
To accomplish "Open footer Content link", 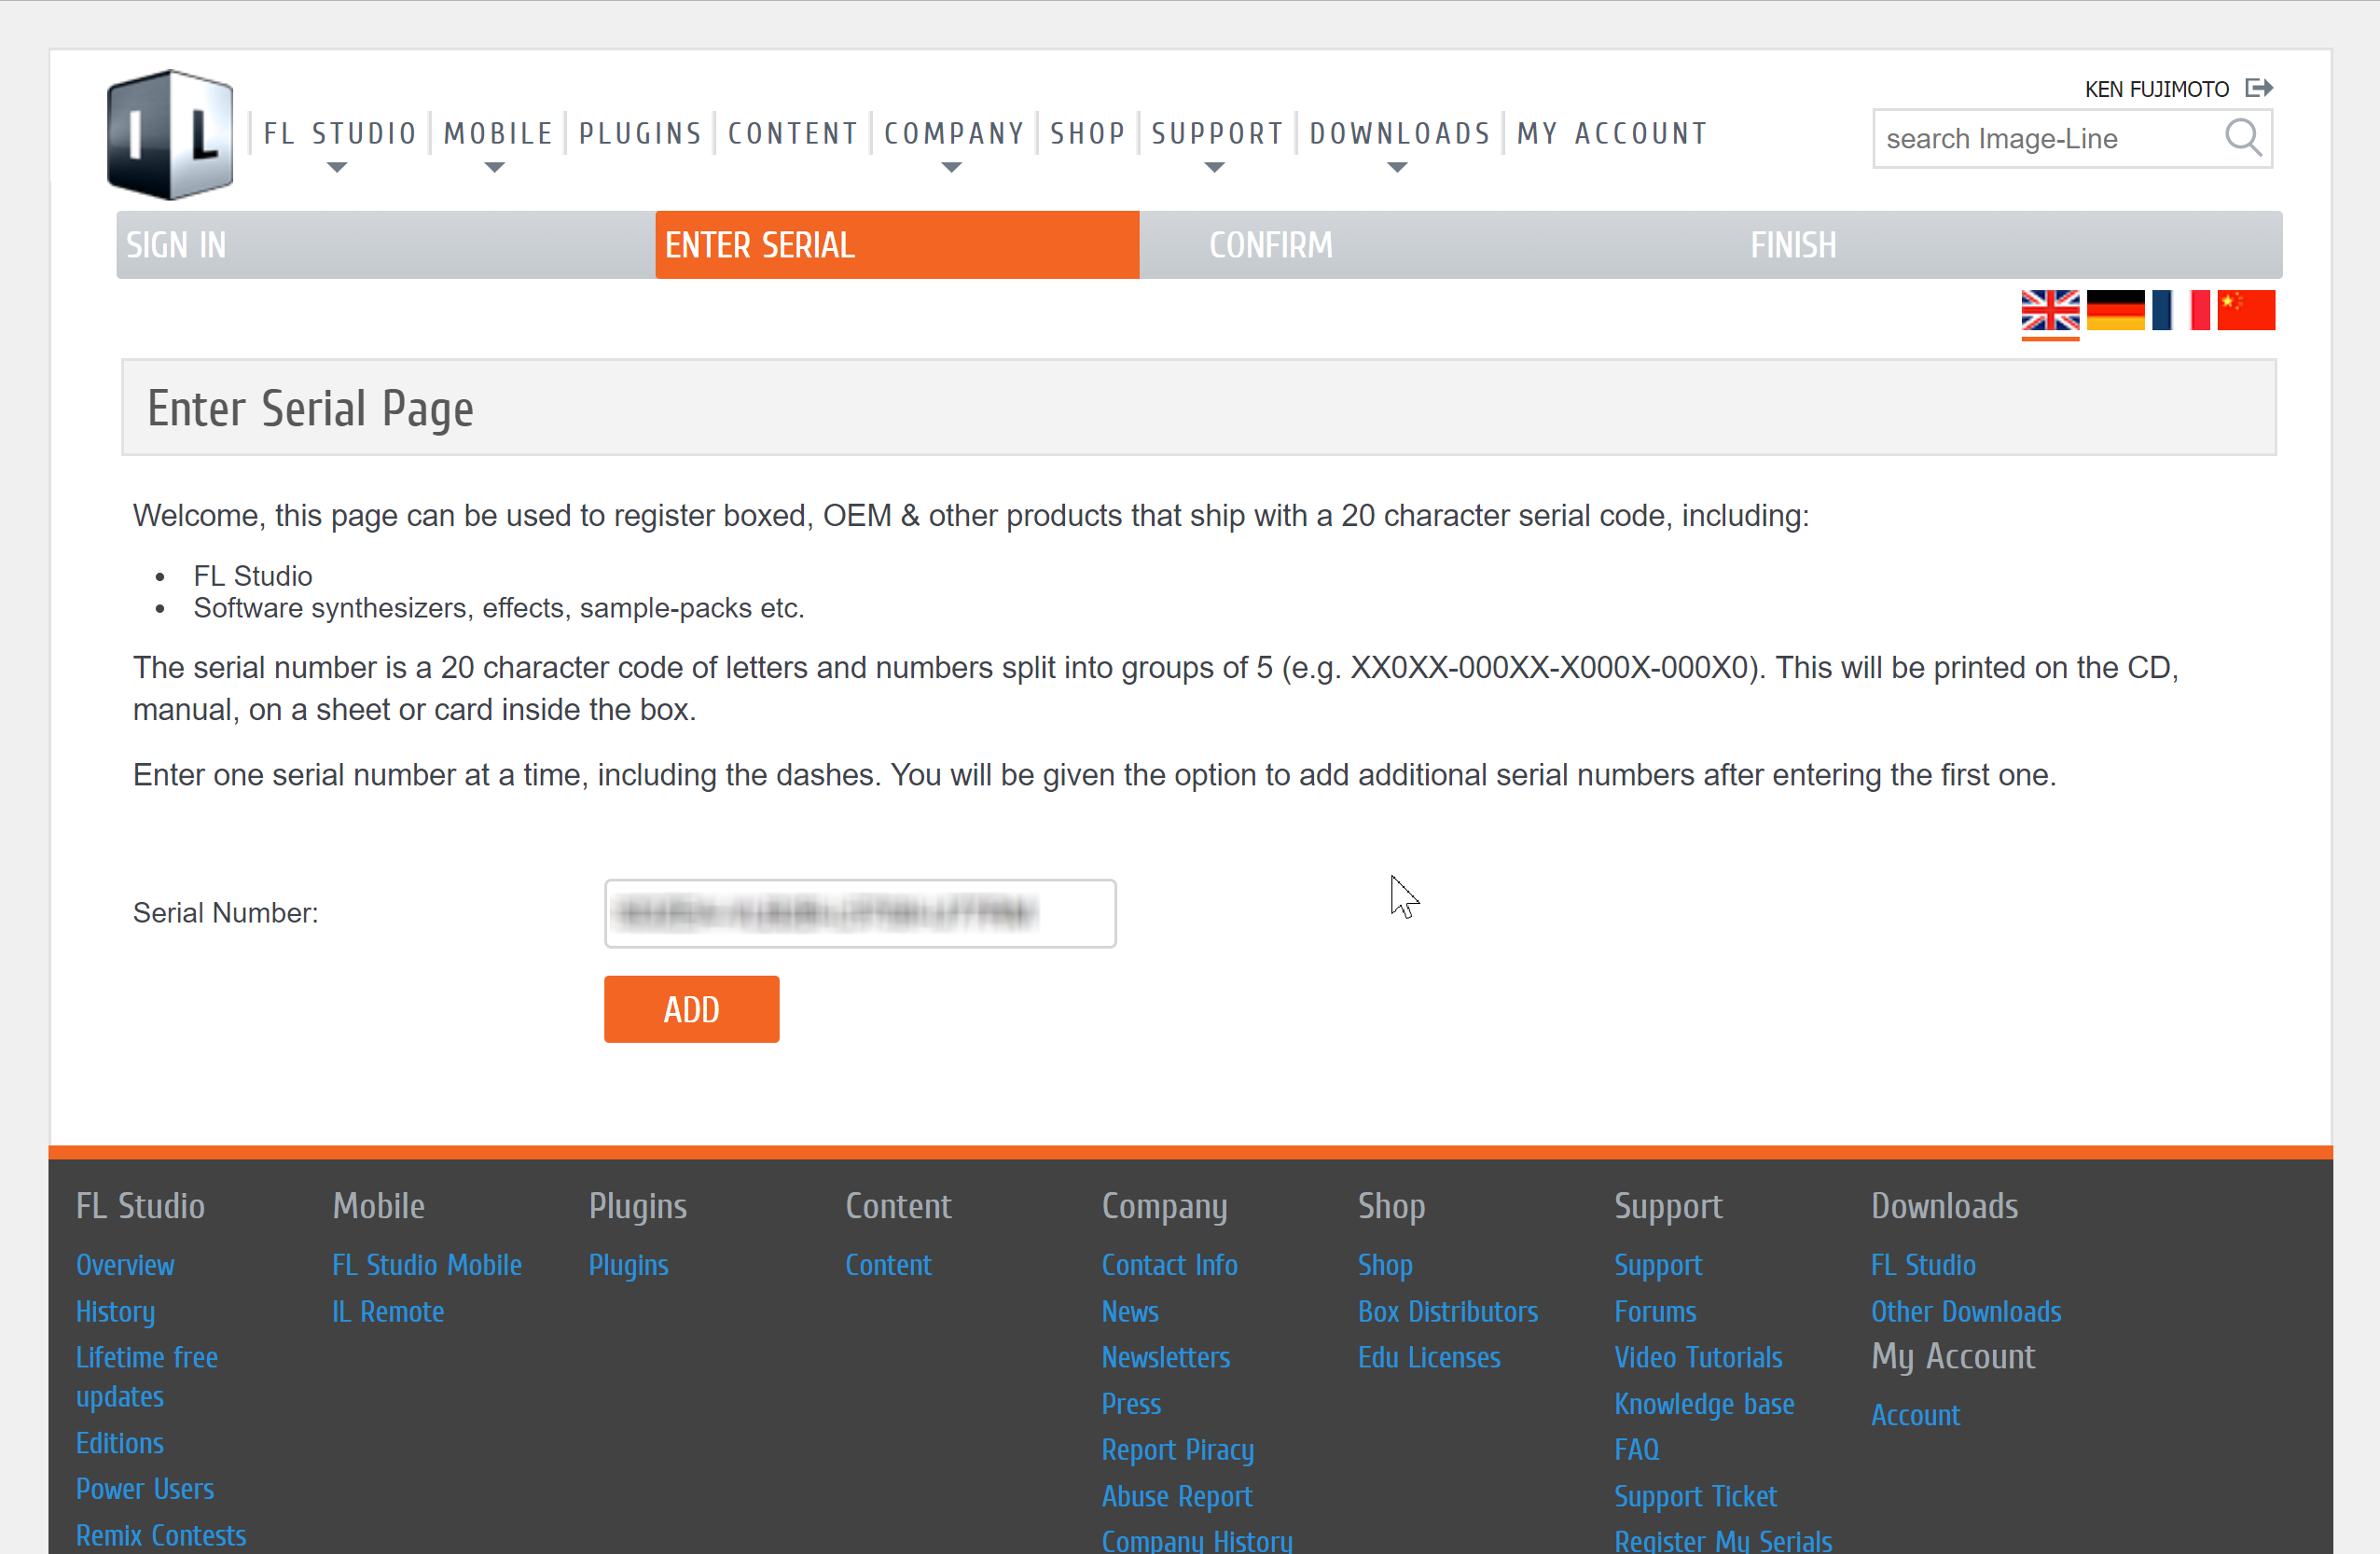I will point(888,1265).
